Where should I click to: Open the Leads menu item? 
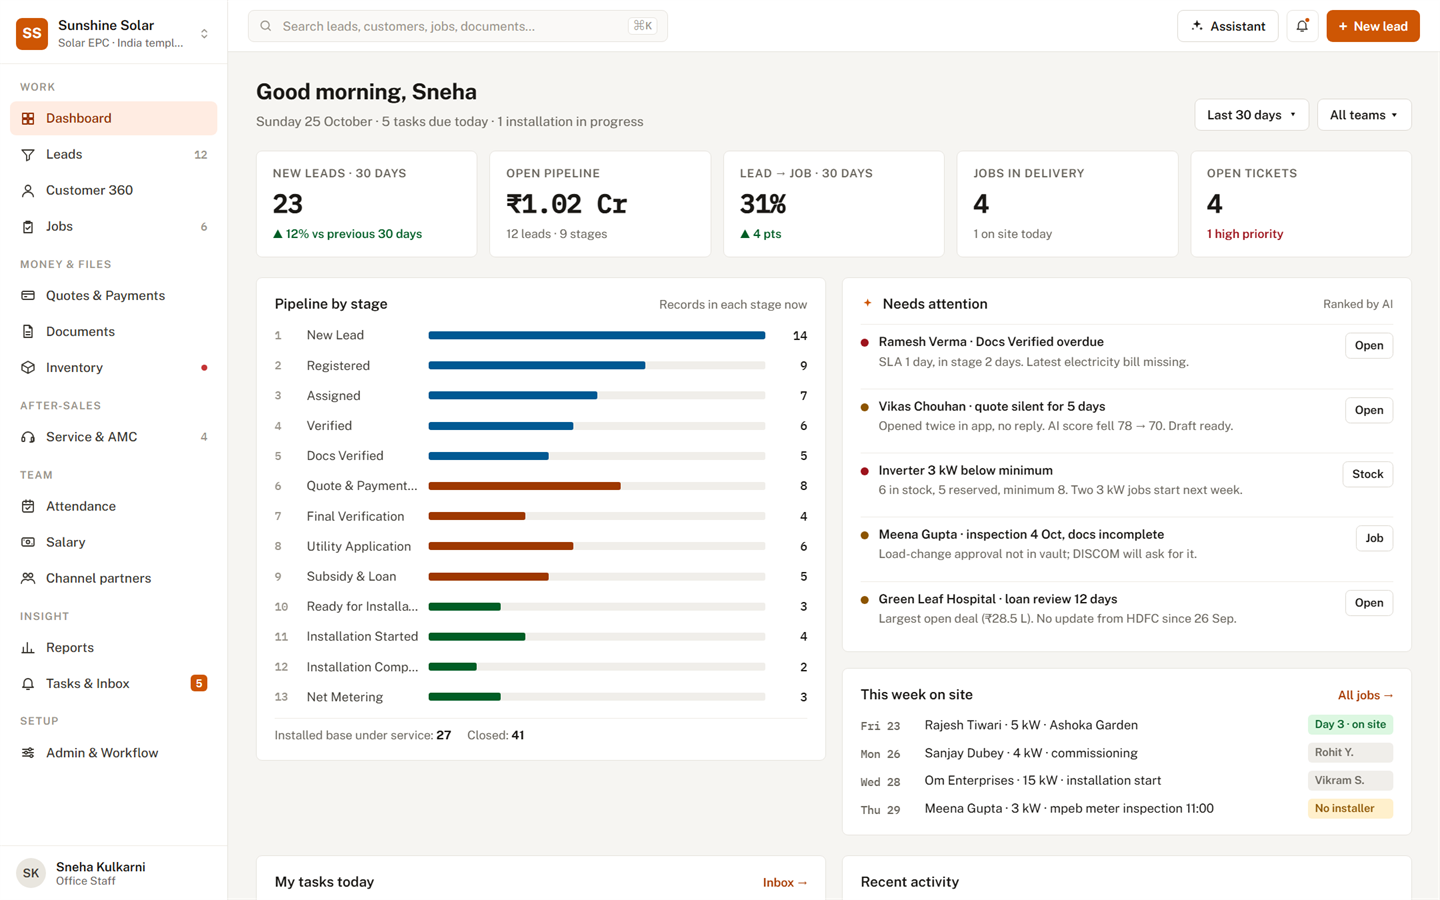click(x=113, y=154)
